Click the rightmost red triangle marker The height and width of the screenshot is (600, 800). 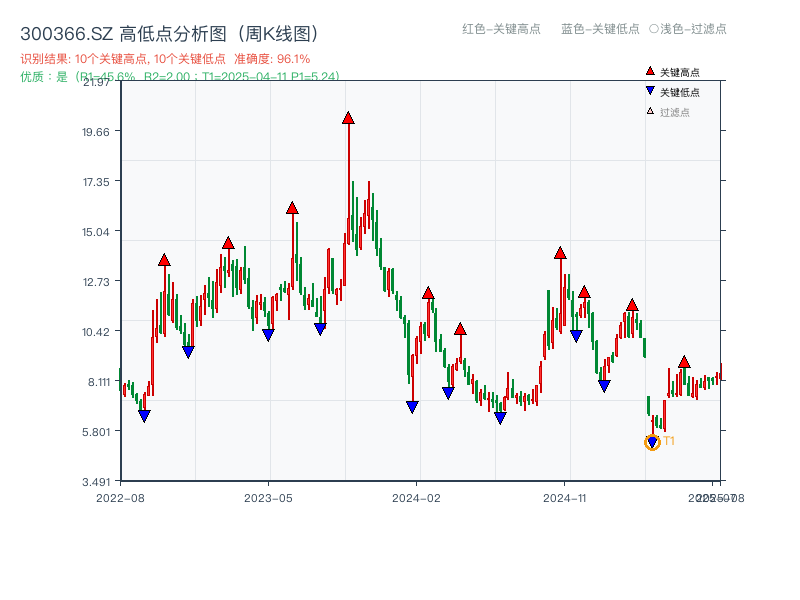coord(684,361)
